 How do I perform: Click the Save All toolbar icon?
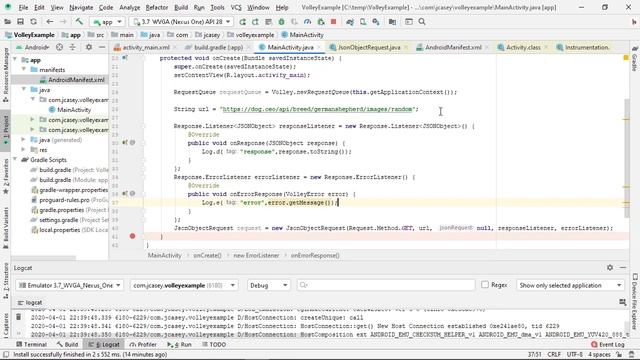(x=20, y=22)
